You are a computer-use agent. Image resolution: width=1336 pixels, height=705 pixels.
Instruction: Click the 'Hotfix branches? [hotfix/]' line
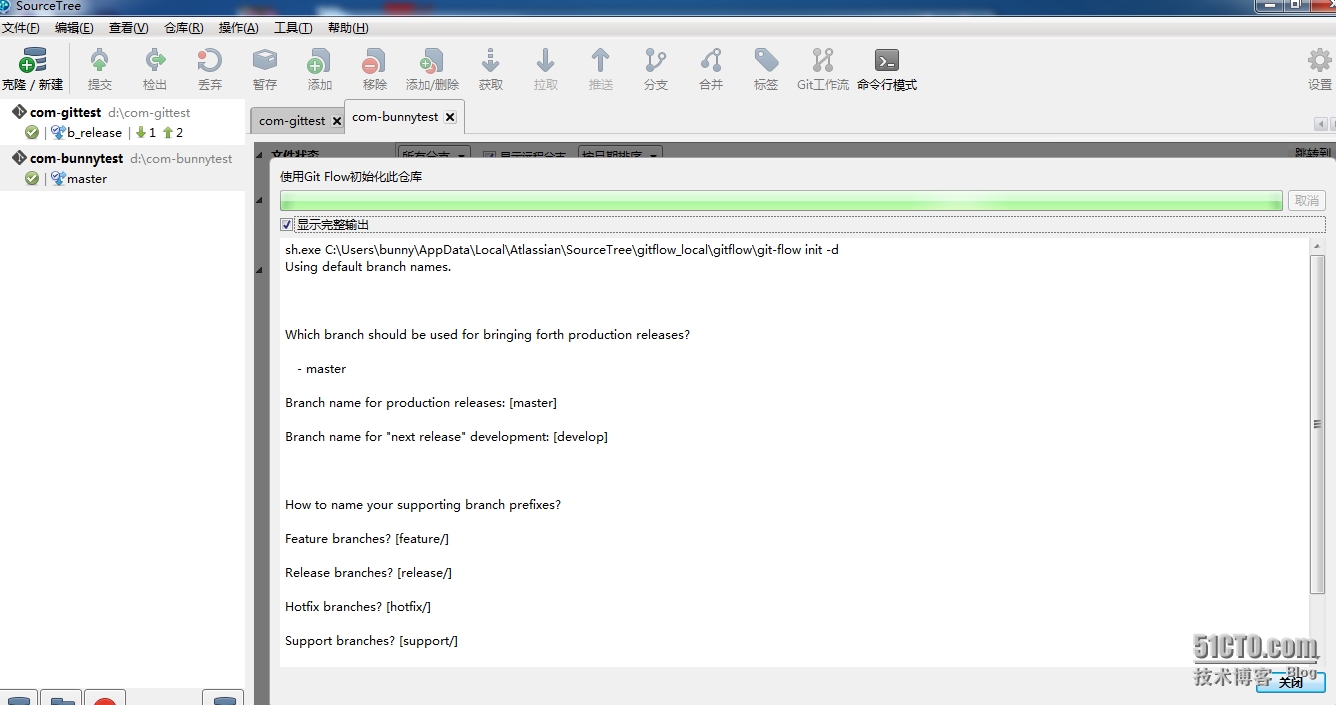click(358, 607)
